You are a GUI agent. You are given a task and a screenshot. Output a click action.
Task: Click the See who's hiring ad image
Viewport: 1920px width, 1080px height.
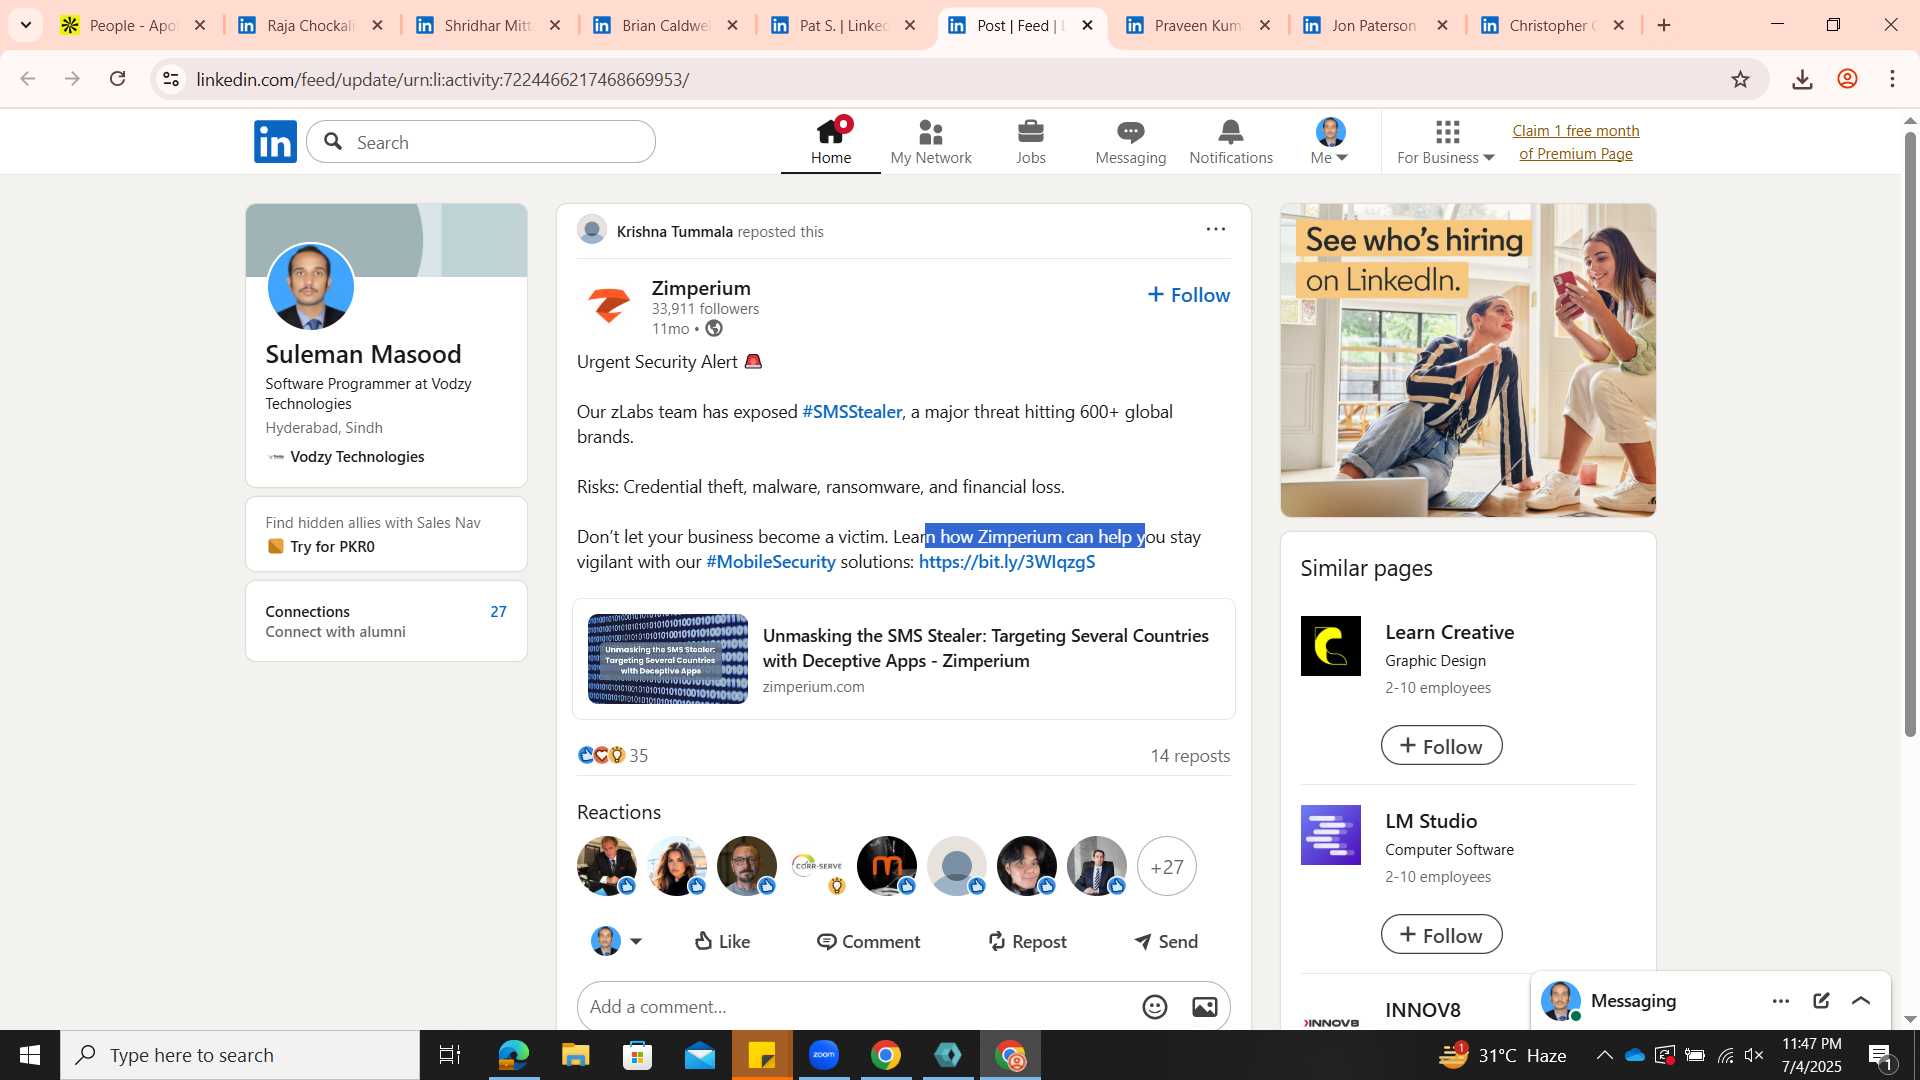pyautogui.click(x=1468, y=360)
